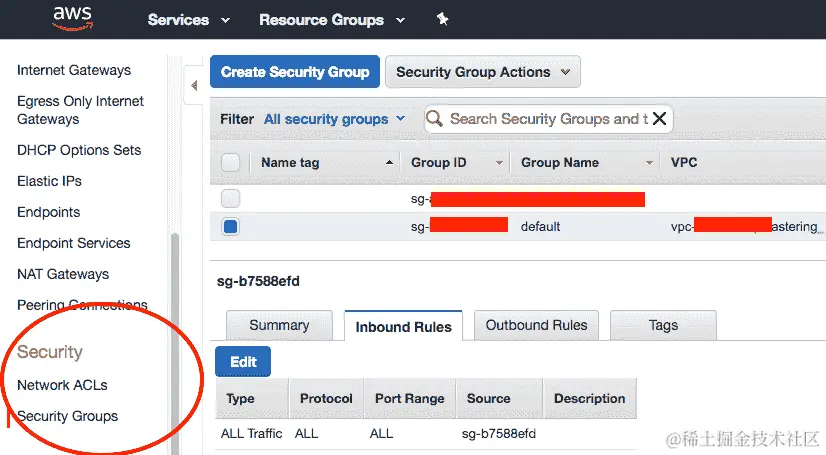Image resolution: width=826 pixels, height=455 pixels.
Task: Click the search magnifier icon
Action: click(435, 119)
